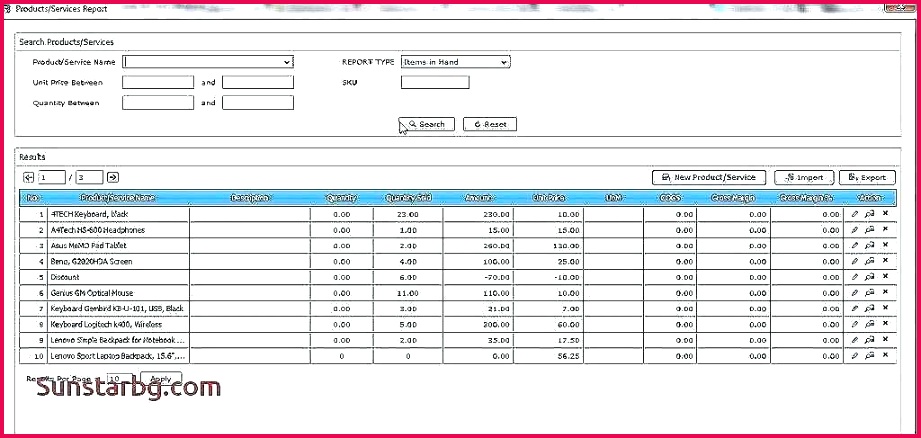
Task: Focus the Quantity minimum field
Action: (158, 103)
